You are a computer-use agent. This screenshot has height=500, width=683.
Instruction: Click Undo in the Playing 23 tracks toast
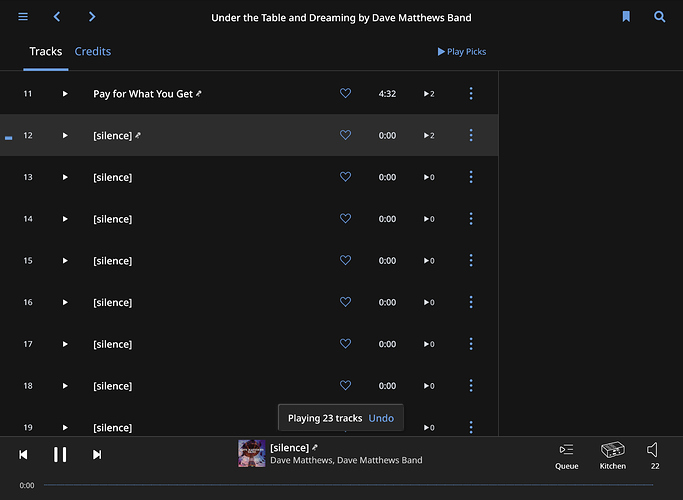(x=381, y=418)
